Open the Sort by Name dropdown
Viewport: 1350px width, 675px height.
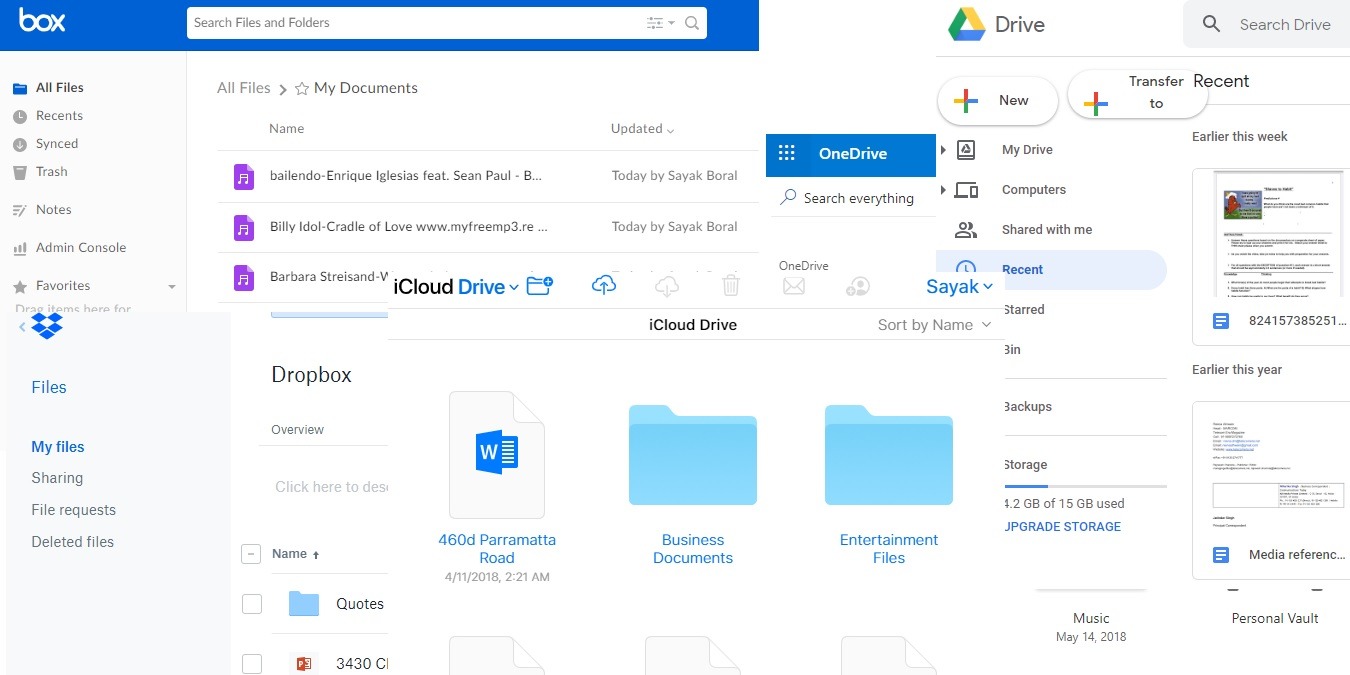click(932, 324)
